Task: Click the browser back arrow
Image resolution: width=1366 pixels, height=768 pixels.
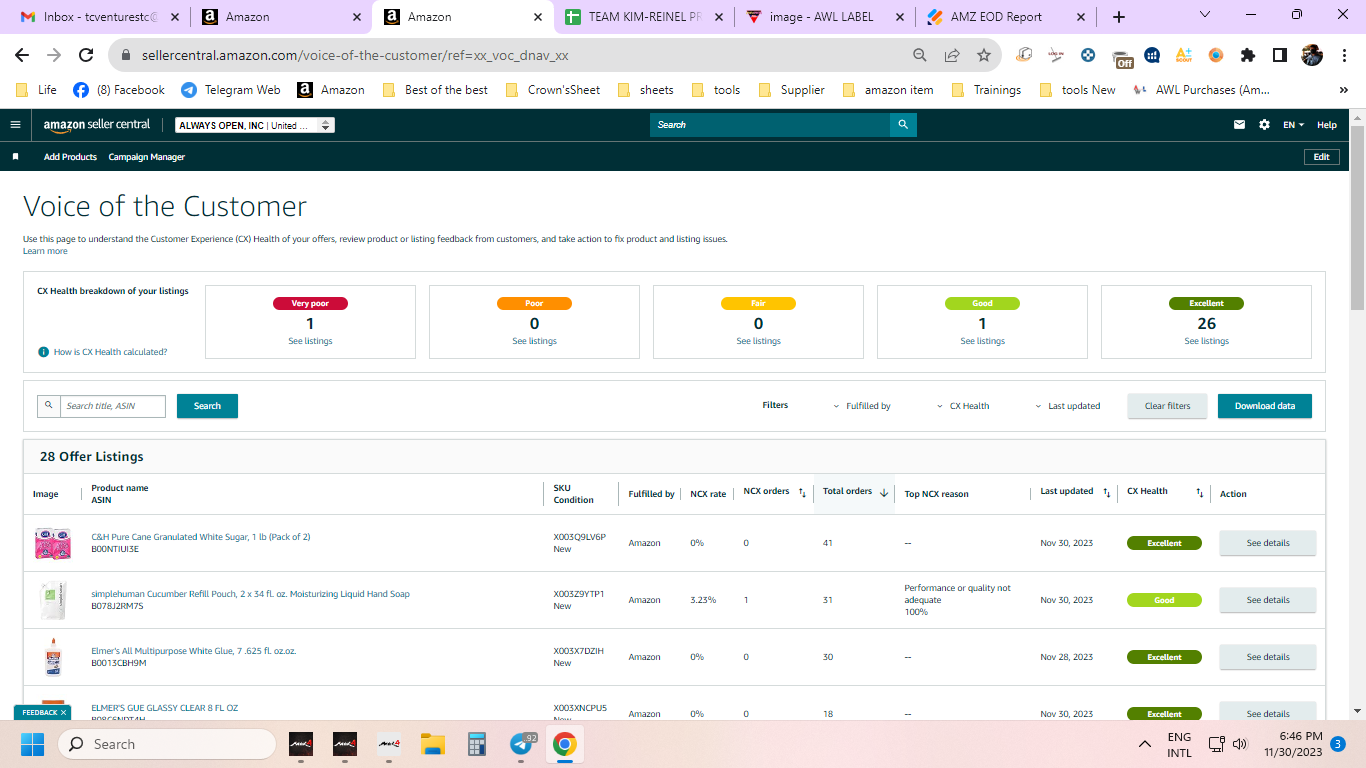Action: [x=22, y=55]
